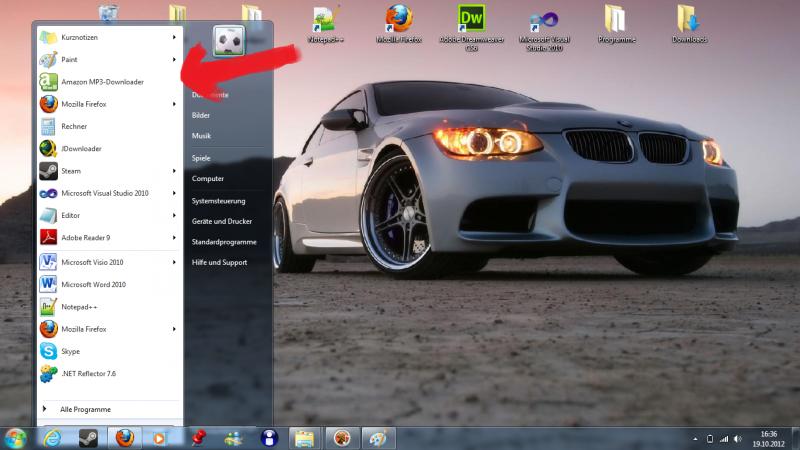
Task: Launch .NET Reflector 7.6
Action: click(110, 373)
